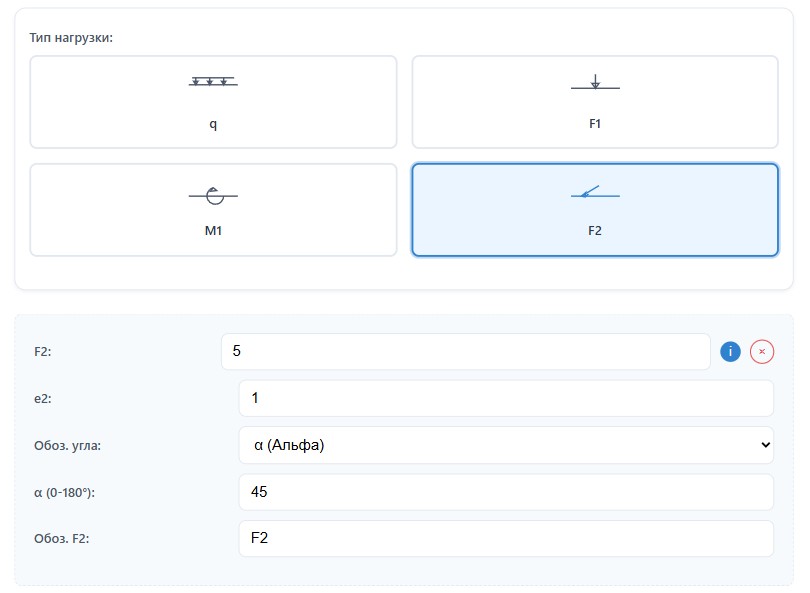Click the F2 force value field containing 5
The width and height of the screenshot is (810, 593).
465,351
